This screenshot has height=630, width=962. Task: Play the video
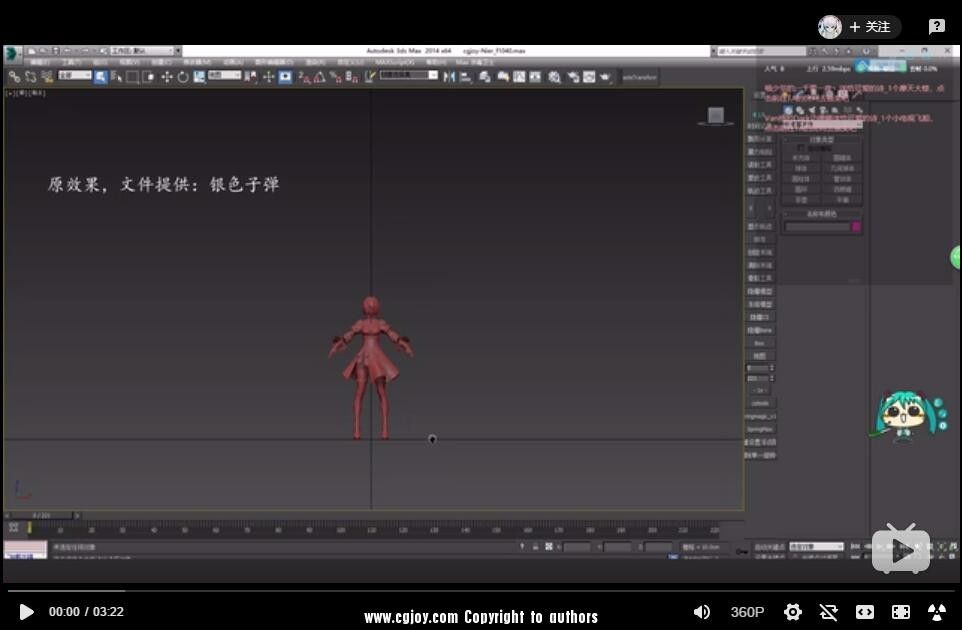(26, 612)
